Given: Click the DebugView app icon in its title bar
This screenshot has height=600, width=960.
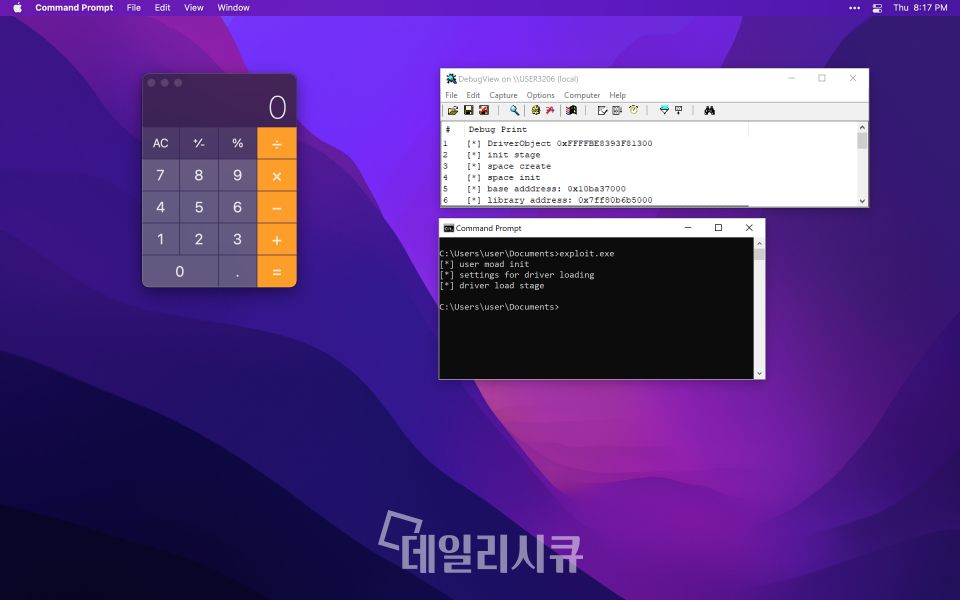Looking at the screenshot, I should [451, 78].
